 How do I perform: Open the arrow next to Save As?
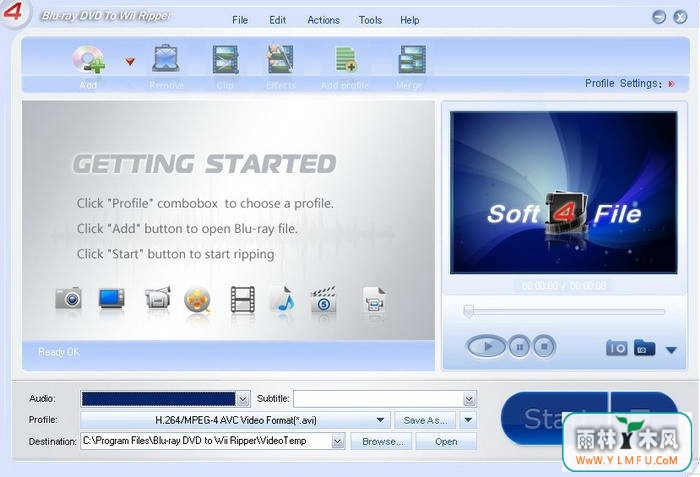[468, 420]
